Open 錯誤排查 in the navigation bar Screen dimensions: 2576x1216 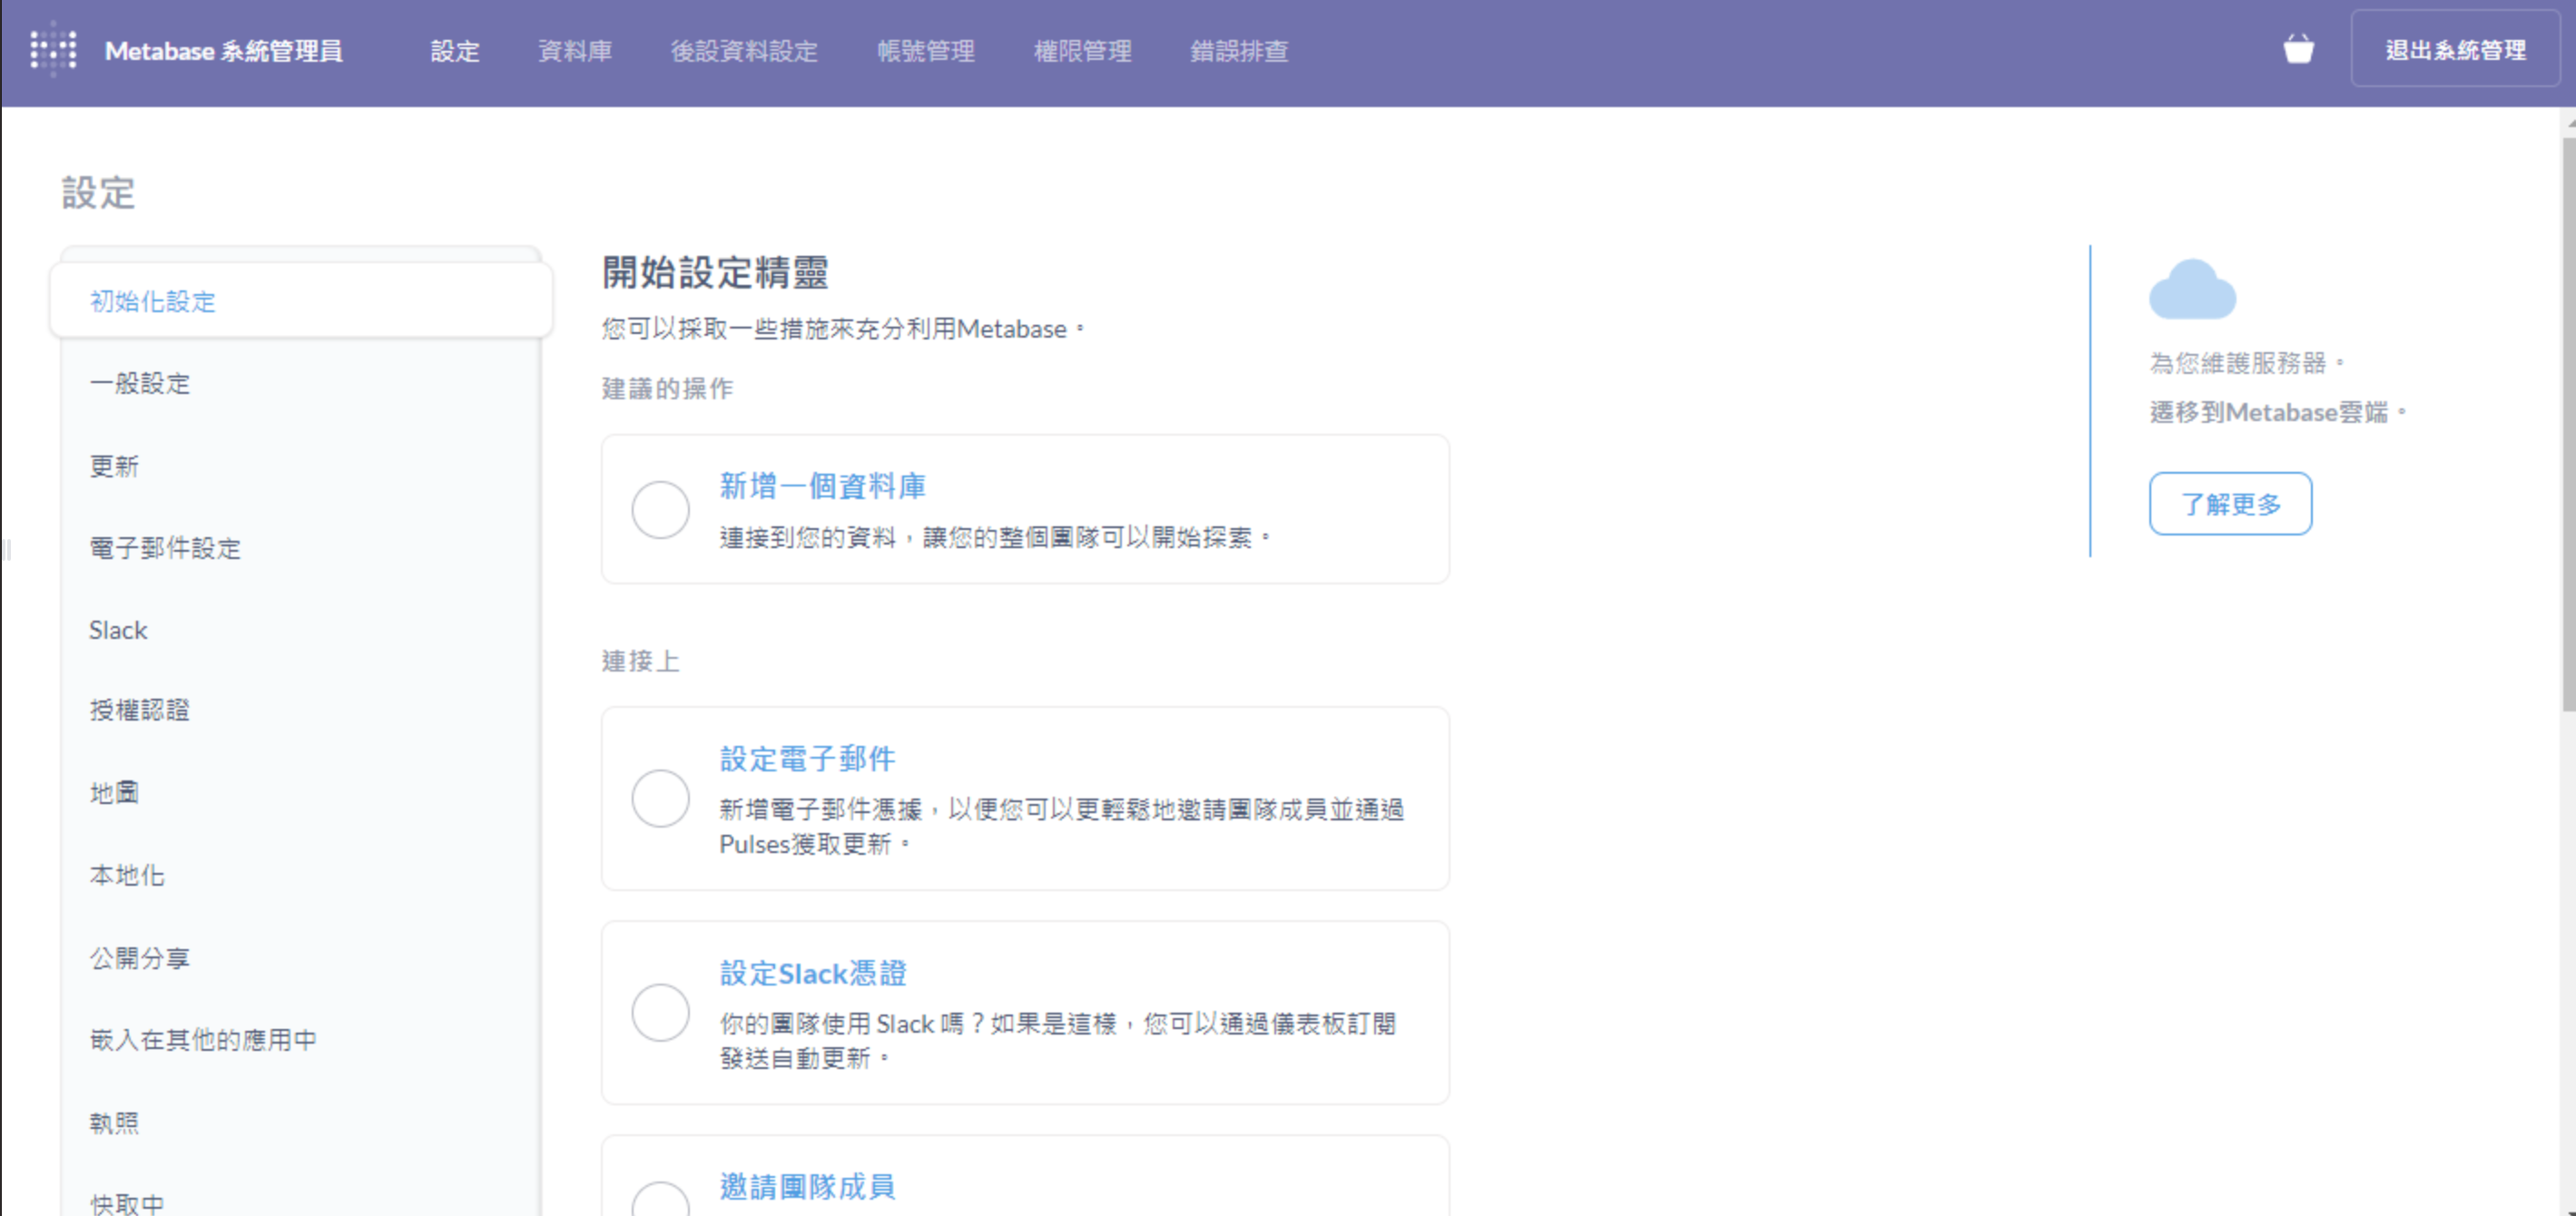(1239, 51)
